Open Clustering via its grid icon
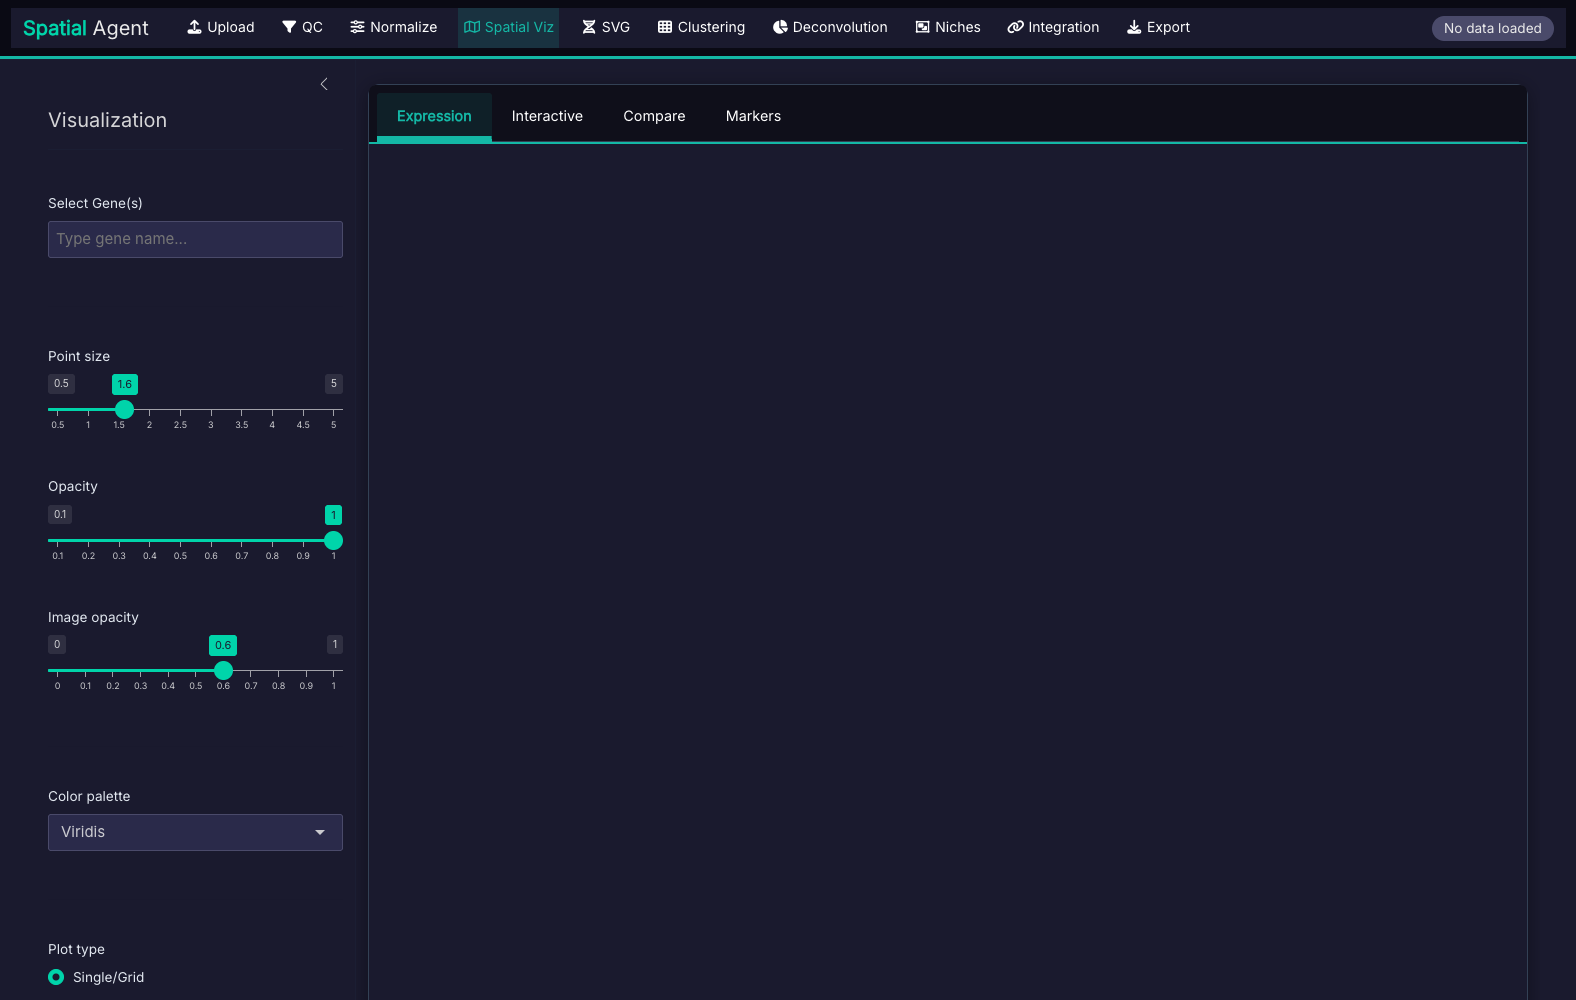Viewport: 1576px width, 1000px height. click(665, 27)
